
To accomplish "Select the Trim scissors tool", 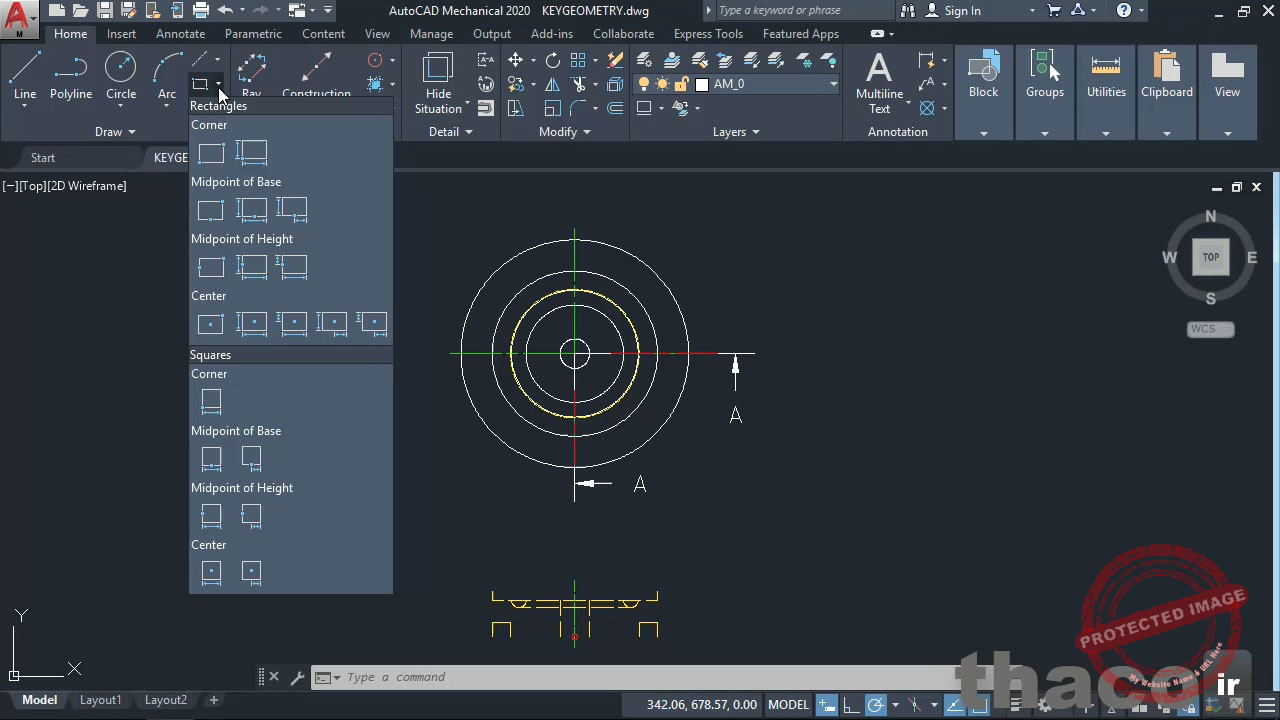I will [x=579, y=85].
